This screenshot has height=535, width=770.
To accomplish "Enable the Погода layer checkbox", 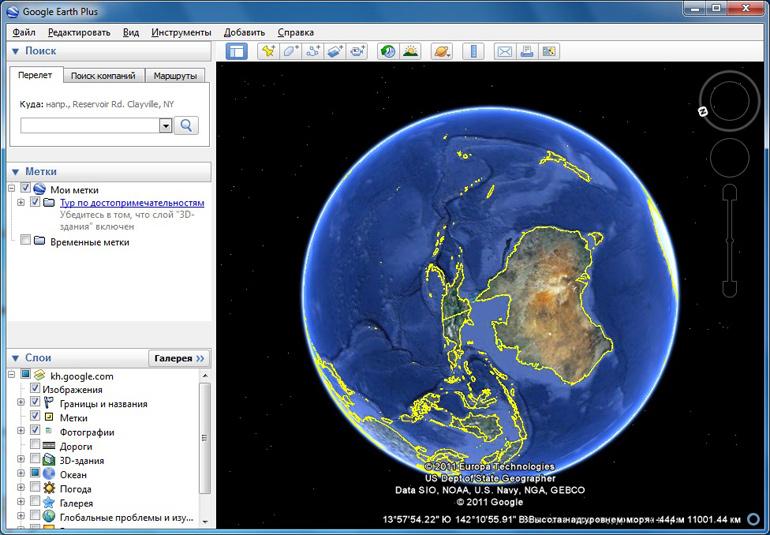I will point(35,488).
